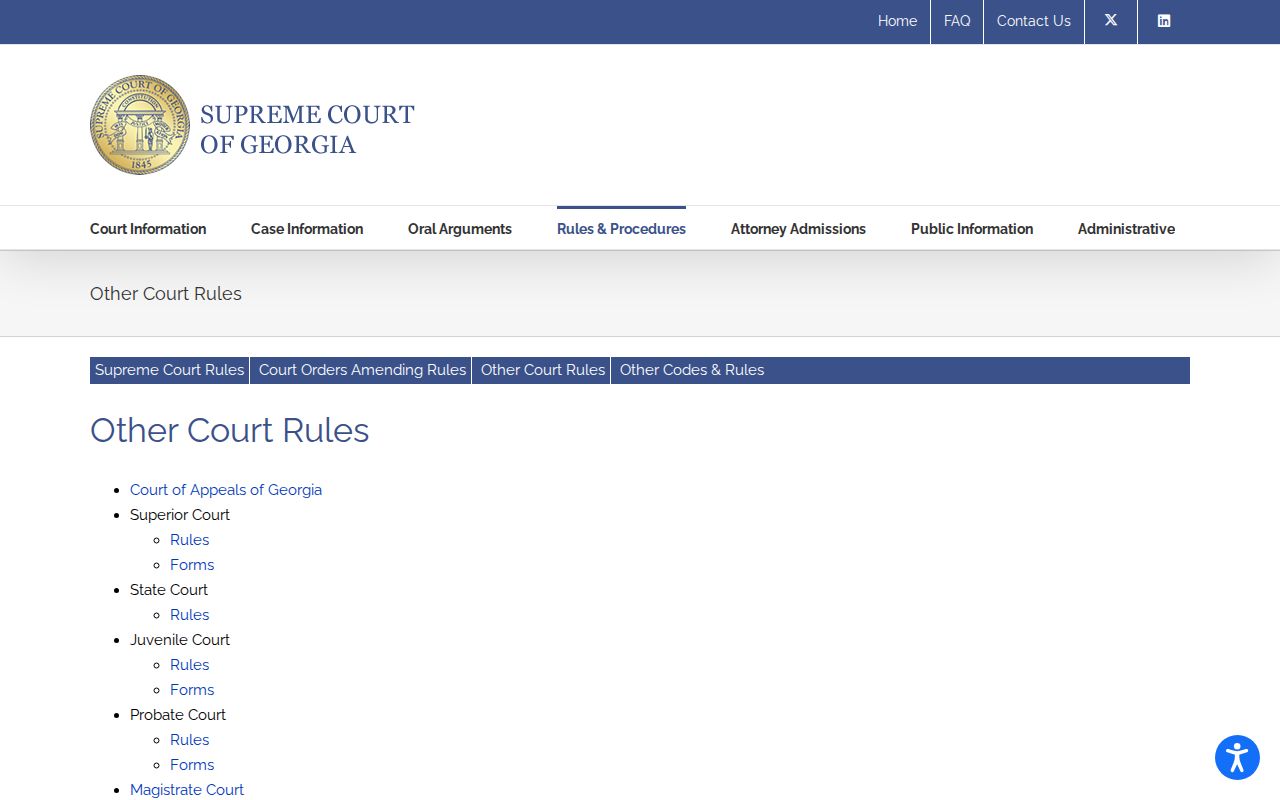Open Juvenile Court Rules link
Screen dimensions: 1280x800
tap(190, 665)
